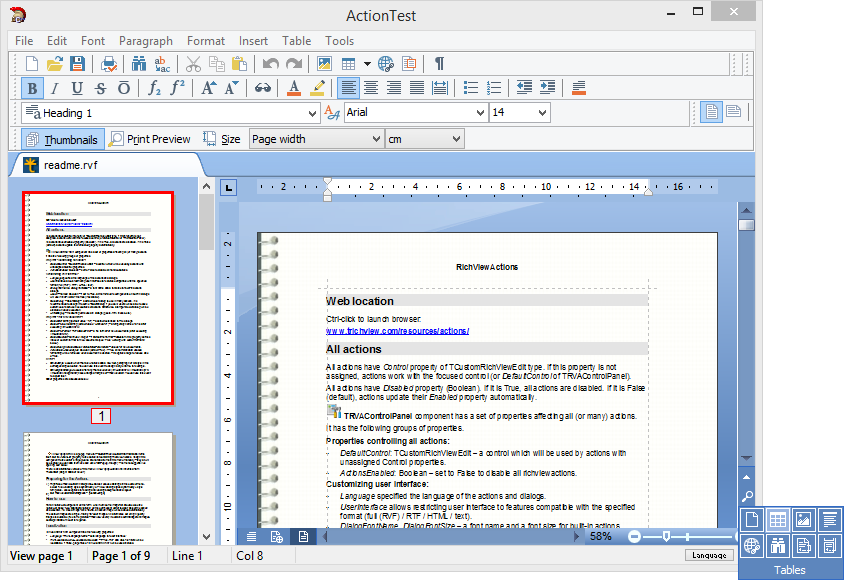Image resolution: width=844 pixels, height=580 pixels.
Task: Click the insert table icon in Tables palette
Action: pyautogui.click(x=777, y=519)
